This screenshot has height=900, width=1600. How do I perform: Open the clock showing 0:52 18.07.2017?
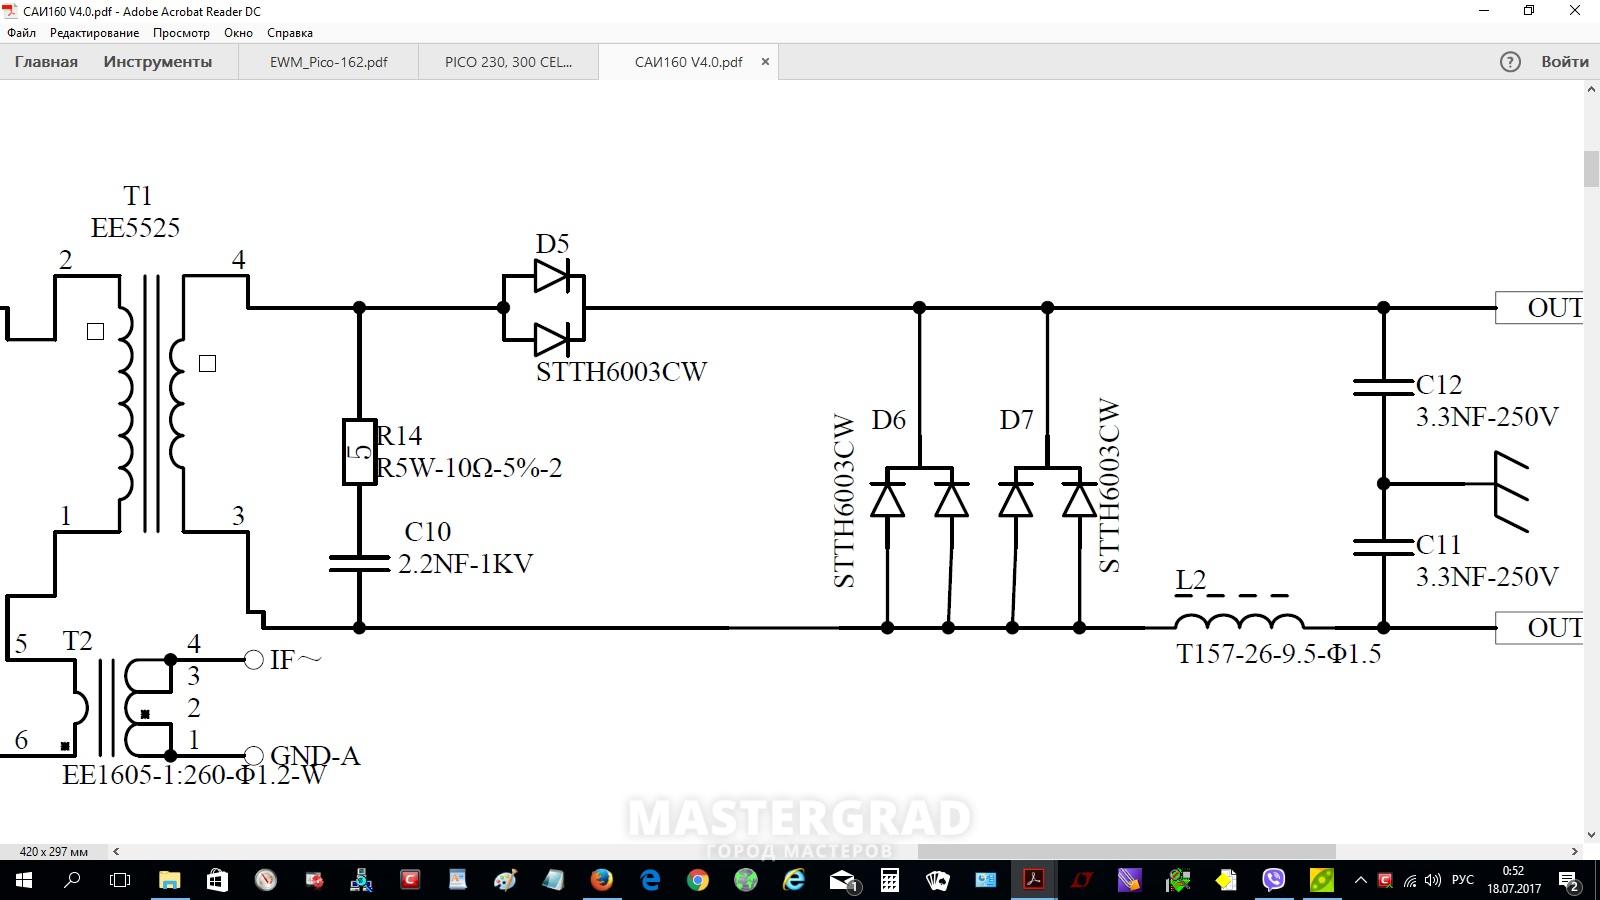tap(1513, 880)
